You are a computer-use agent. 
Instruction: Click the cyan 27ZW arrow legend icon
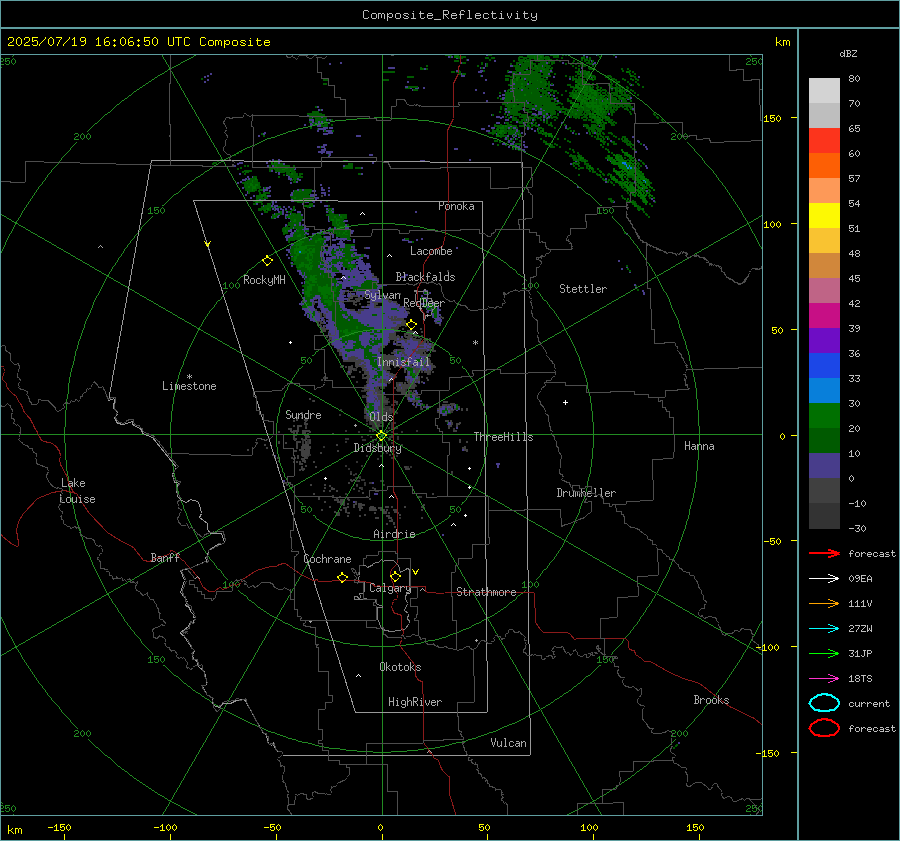[x=824, y=629]
